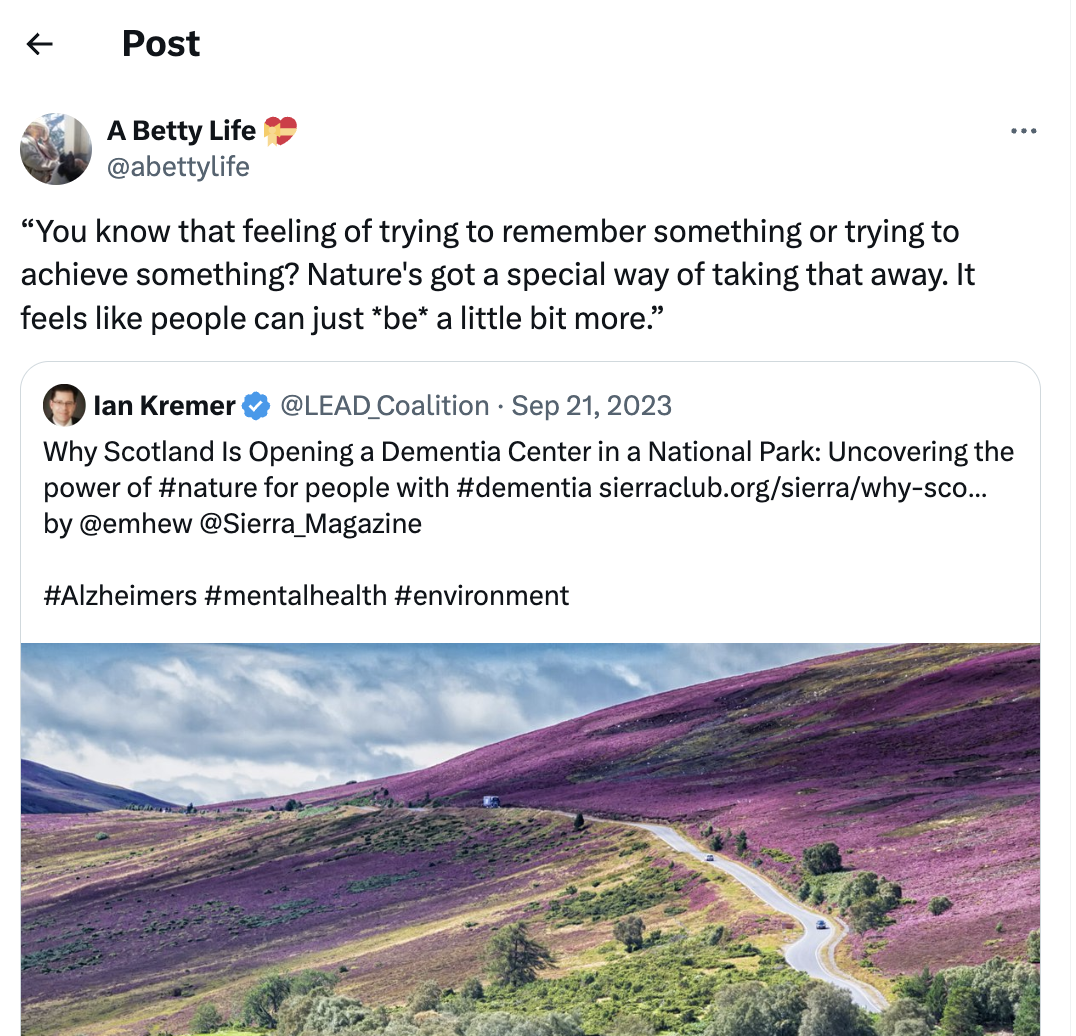The image size is (1076, 1036).
Task: Click Ian Kremer's small profile avatar
Action: 64,405
